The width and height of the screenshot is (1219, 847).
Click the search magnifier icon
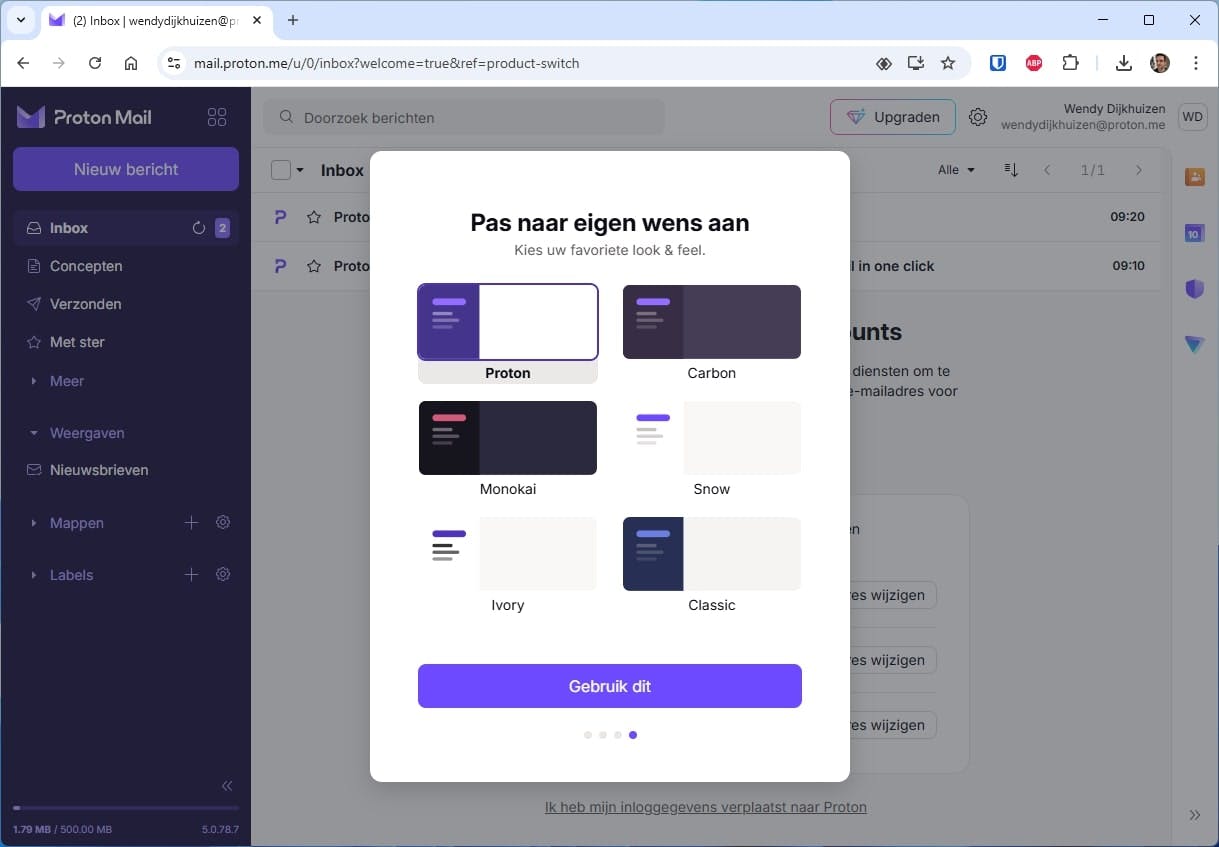(x=286, y=117)
